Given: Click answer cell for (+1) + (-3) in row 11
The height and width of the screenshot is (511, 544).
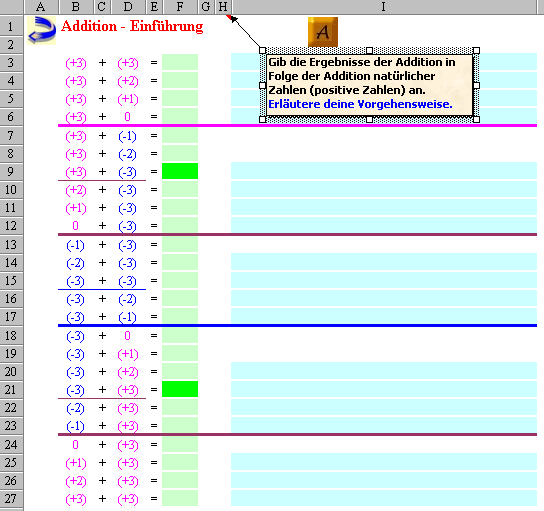Looking at the screenshot, I should click(180, 207).
